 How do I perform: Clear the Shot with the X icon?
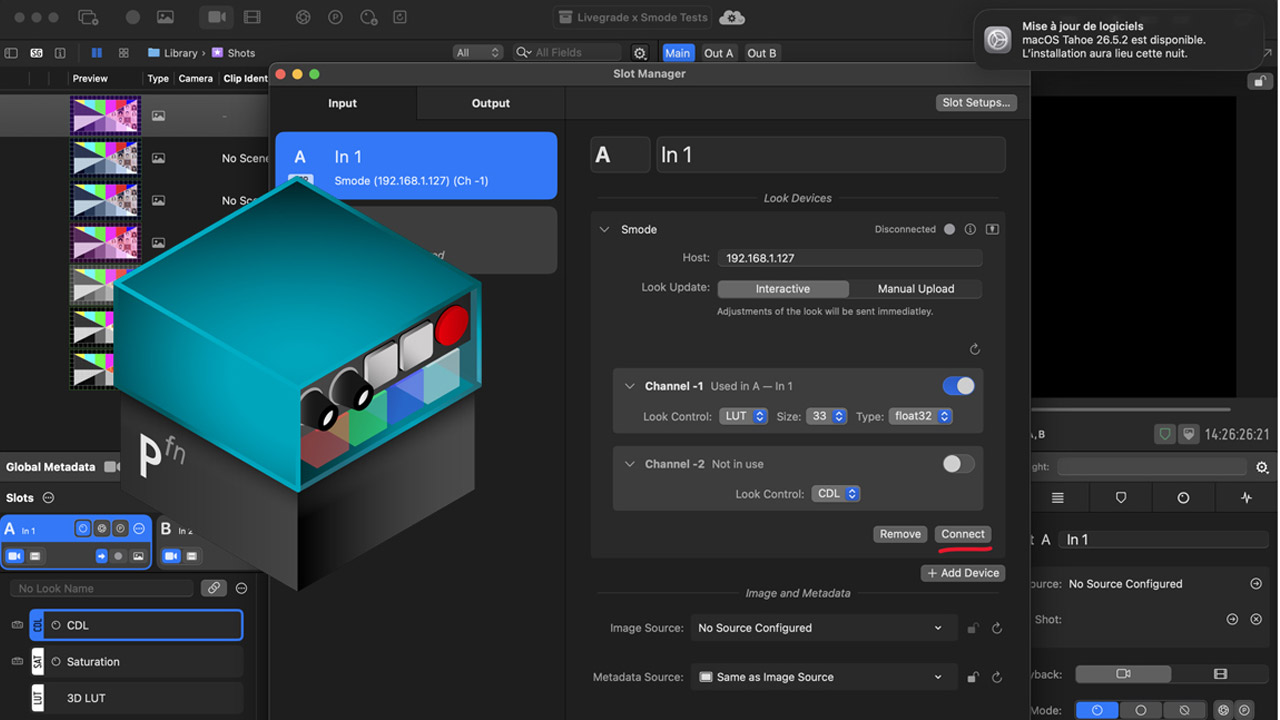click(x=1256, y=619)
